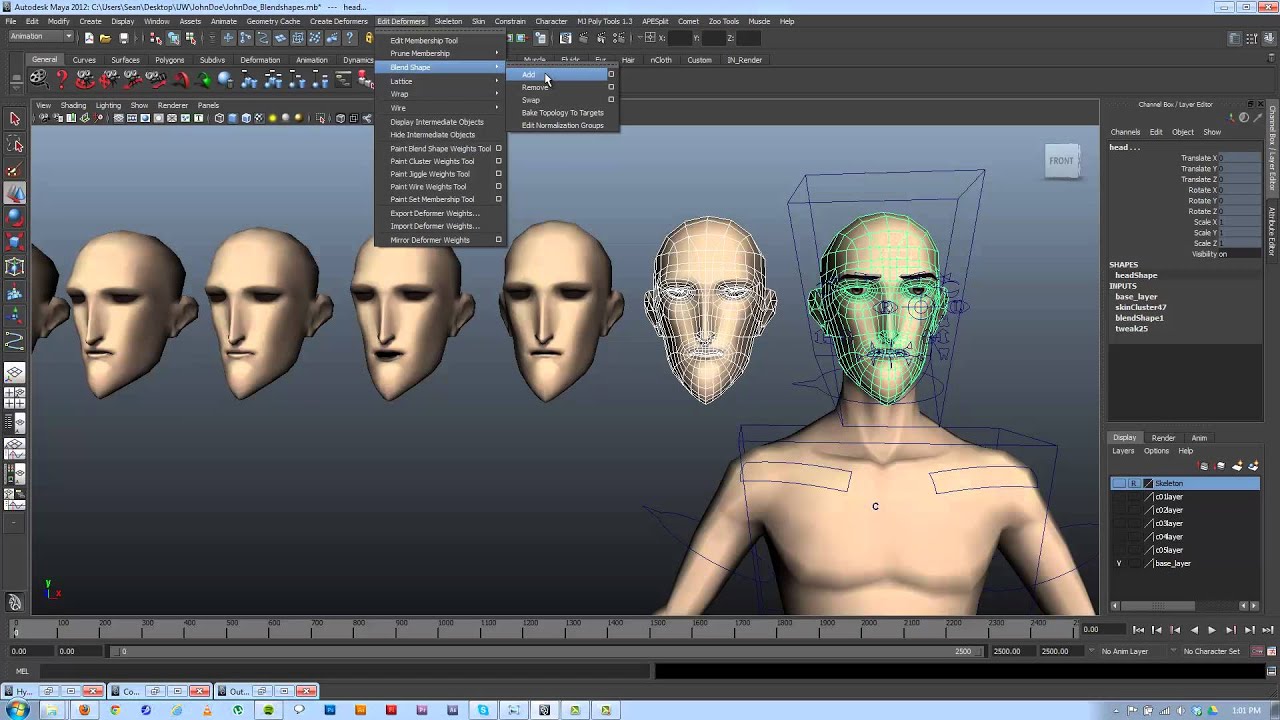
Task: Pick the Scale tool icon
Action: (x=15, y=243)
